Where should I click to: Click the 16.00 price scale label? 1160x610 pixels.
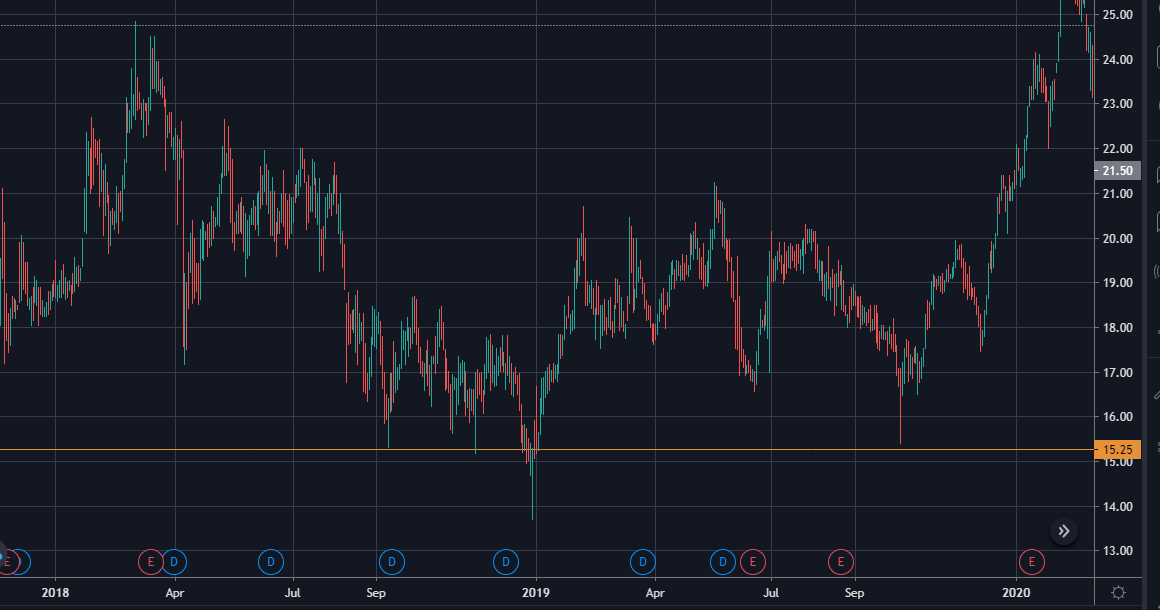click(x=1117, y=417)
